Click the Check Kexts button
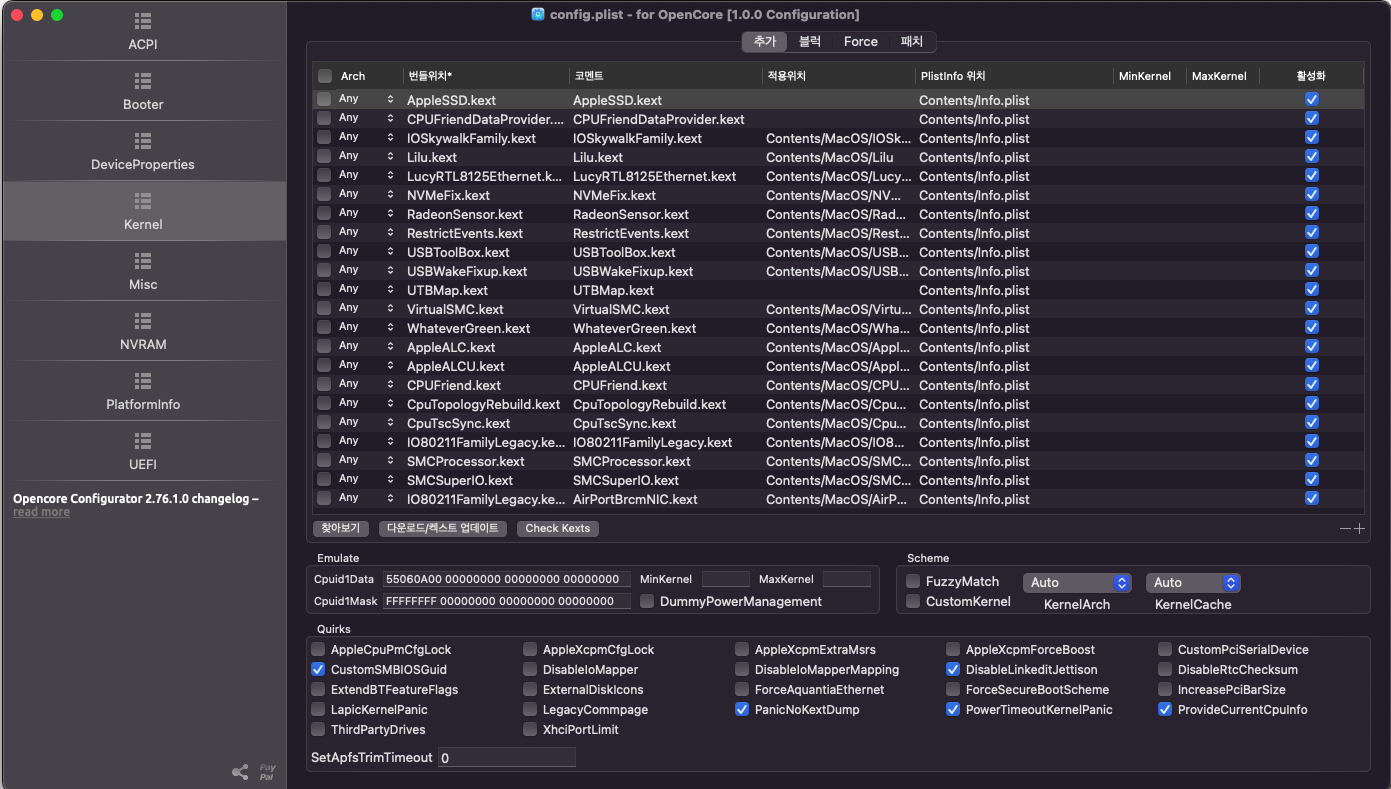Image resolution: width=1391 pixels, height=789 pixels. (558, 528)
